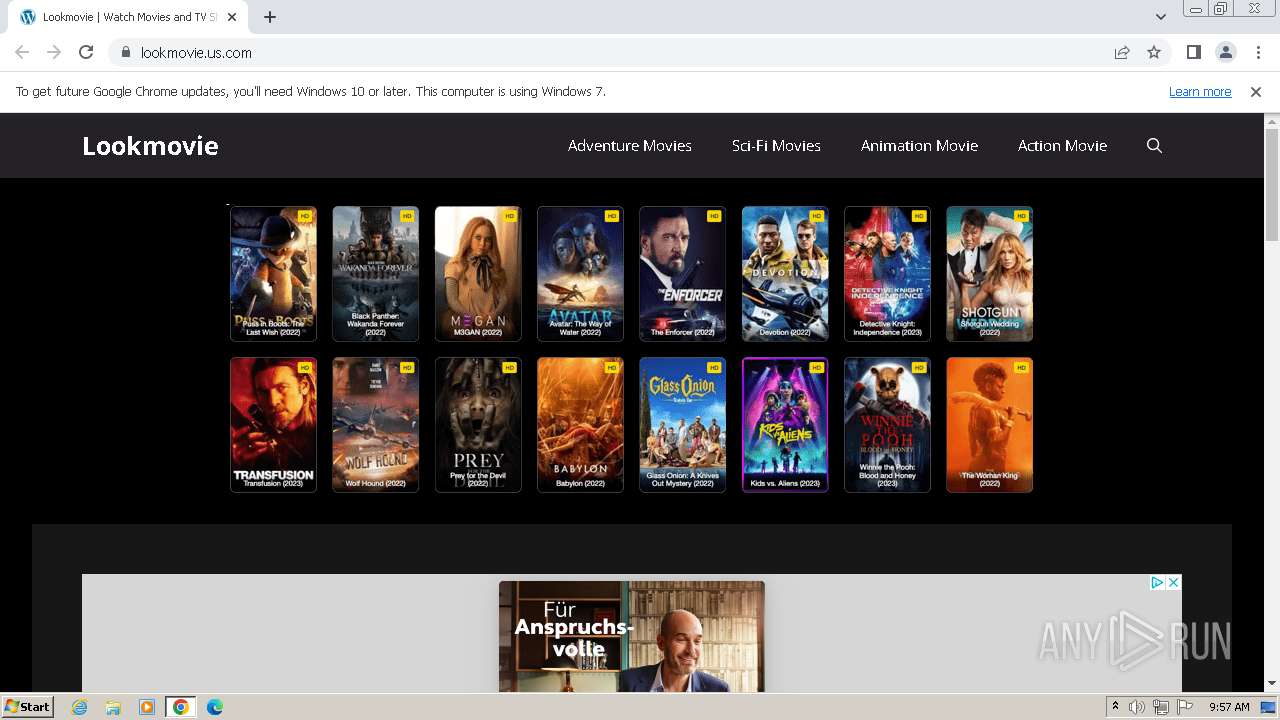Open the network tray icon
The width and height of the screenshot is (1280, 720).
pyautogui.click(x=1161, y=707)
